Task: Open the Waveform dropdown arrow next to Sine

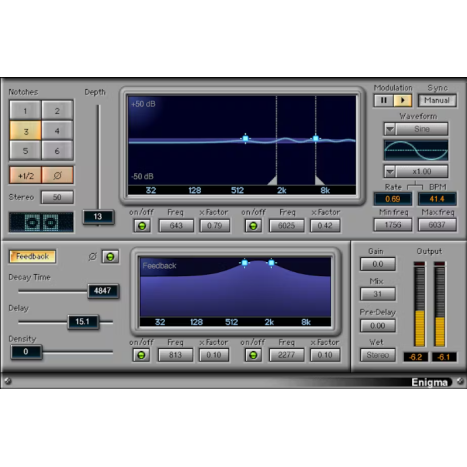Action: click(x=390, y=129)
